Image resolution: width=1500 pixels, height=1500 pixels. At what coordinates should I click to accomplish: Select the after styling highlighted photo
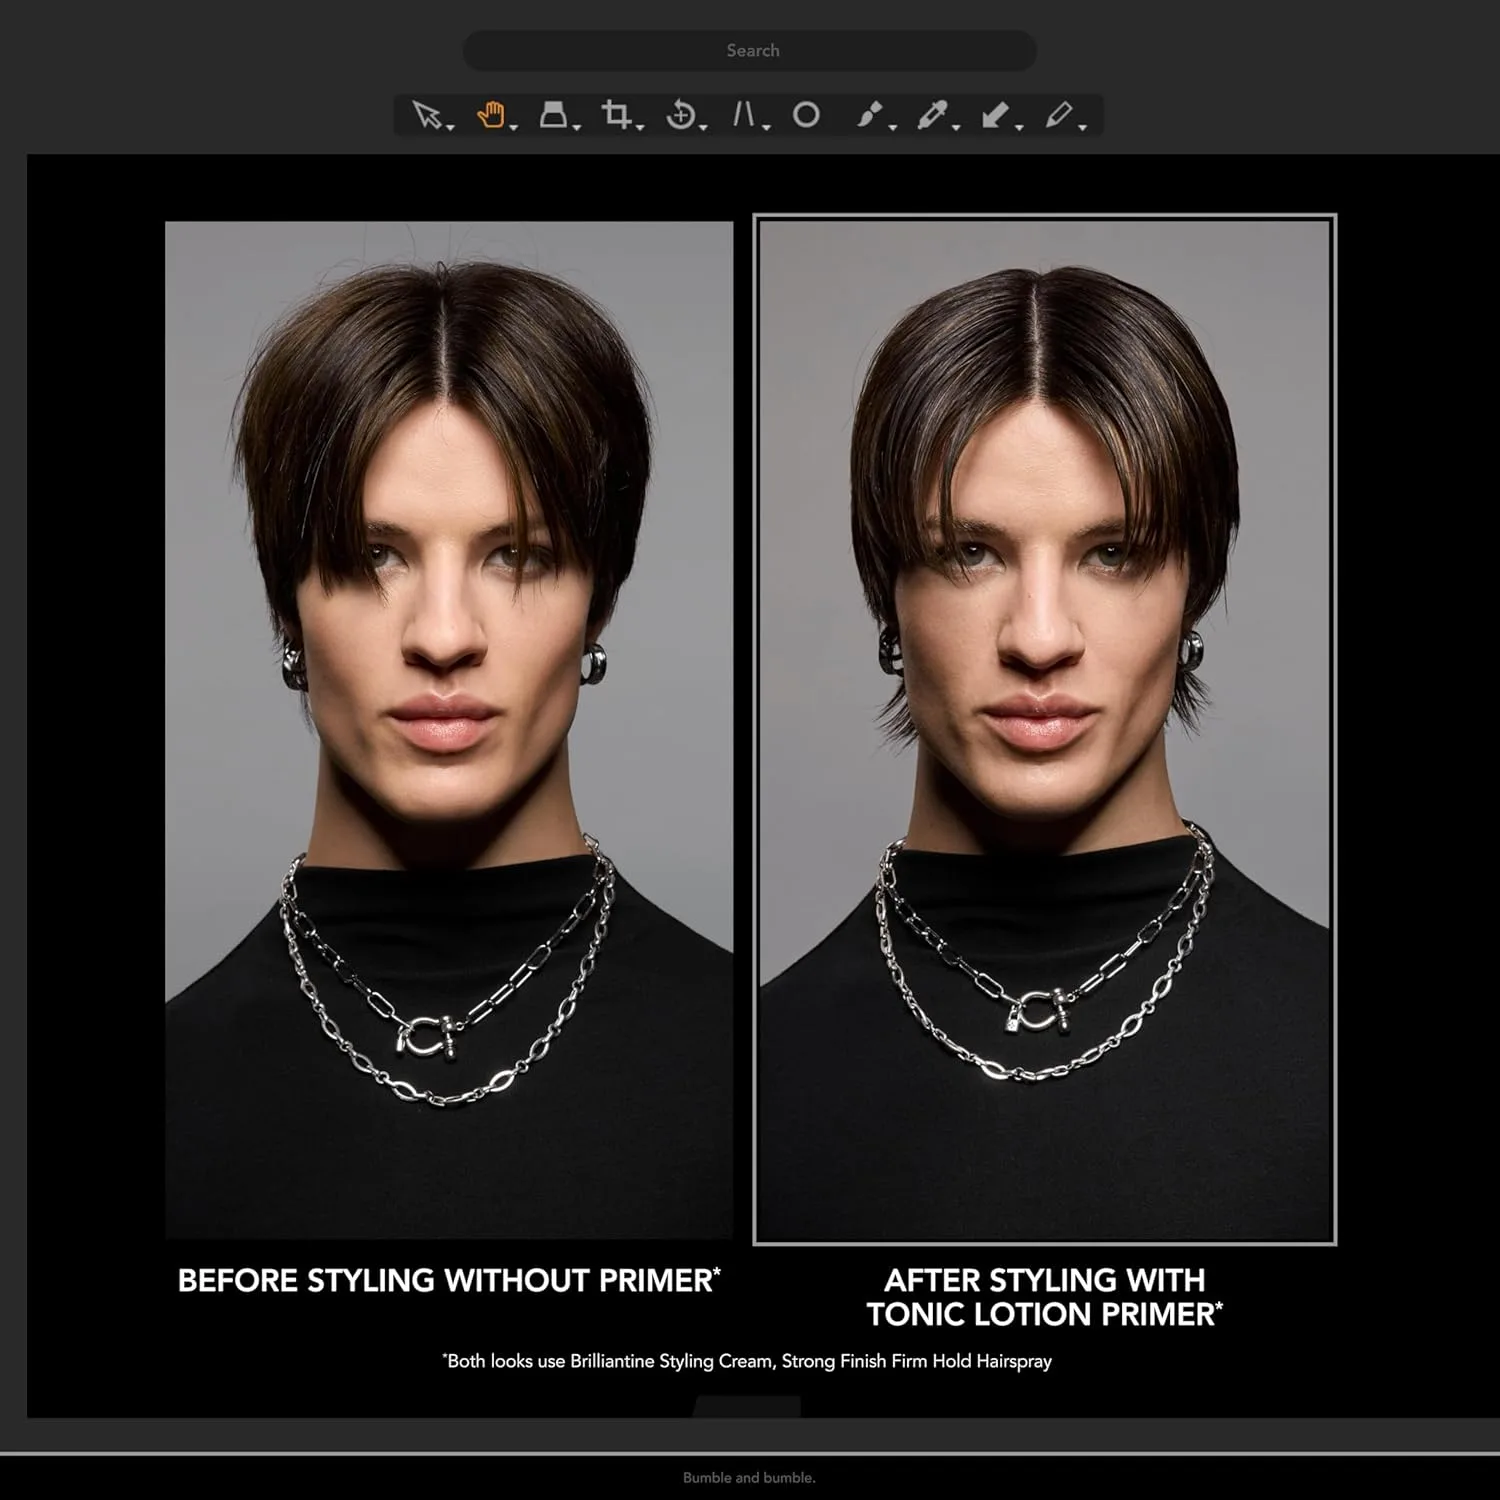[1045, 730]
